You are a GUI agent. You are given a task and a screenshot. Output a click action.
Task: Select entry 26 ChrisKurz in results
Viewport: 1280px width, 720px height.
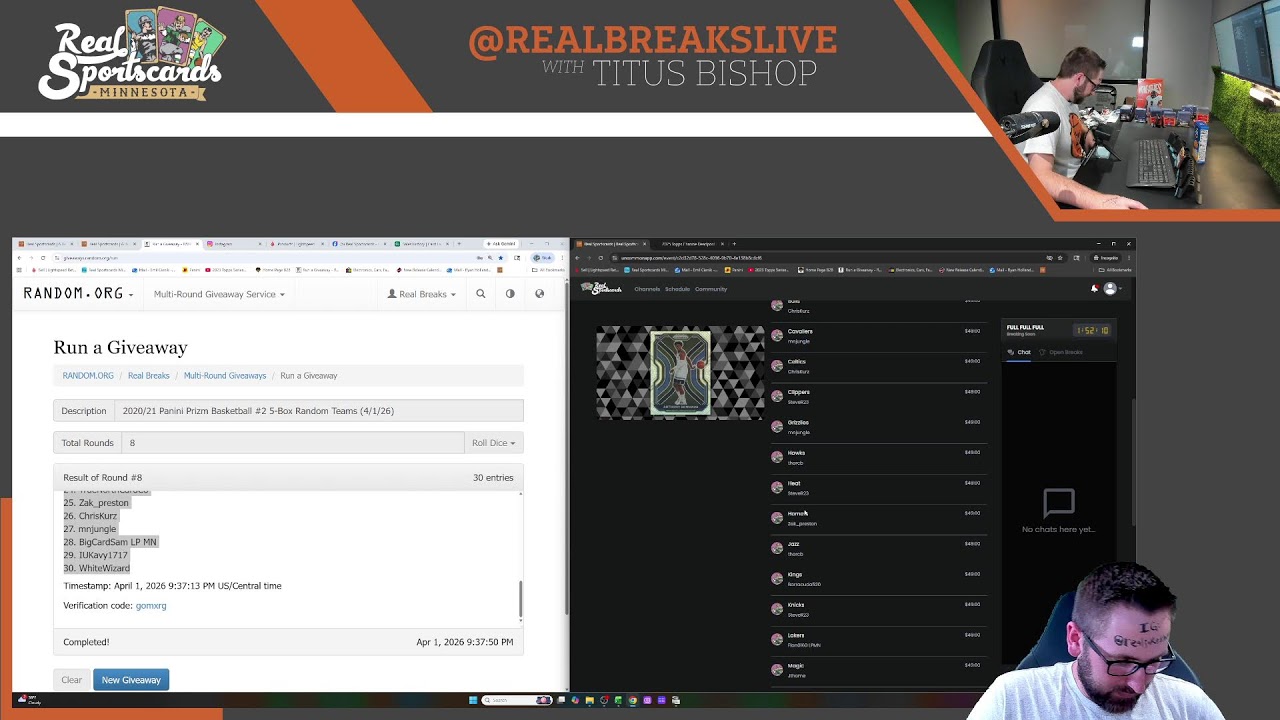(x=90, y=516)
